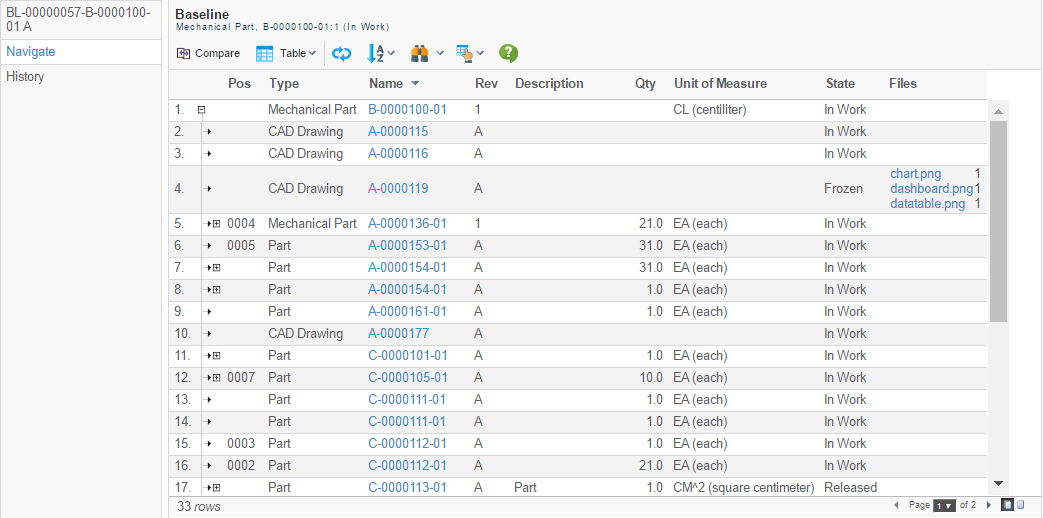1043x518 pixels.
Task: Expand row 12 C-0000105-01 plus icon
Action: click(x=216, y=378)
